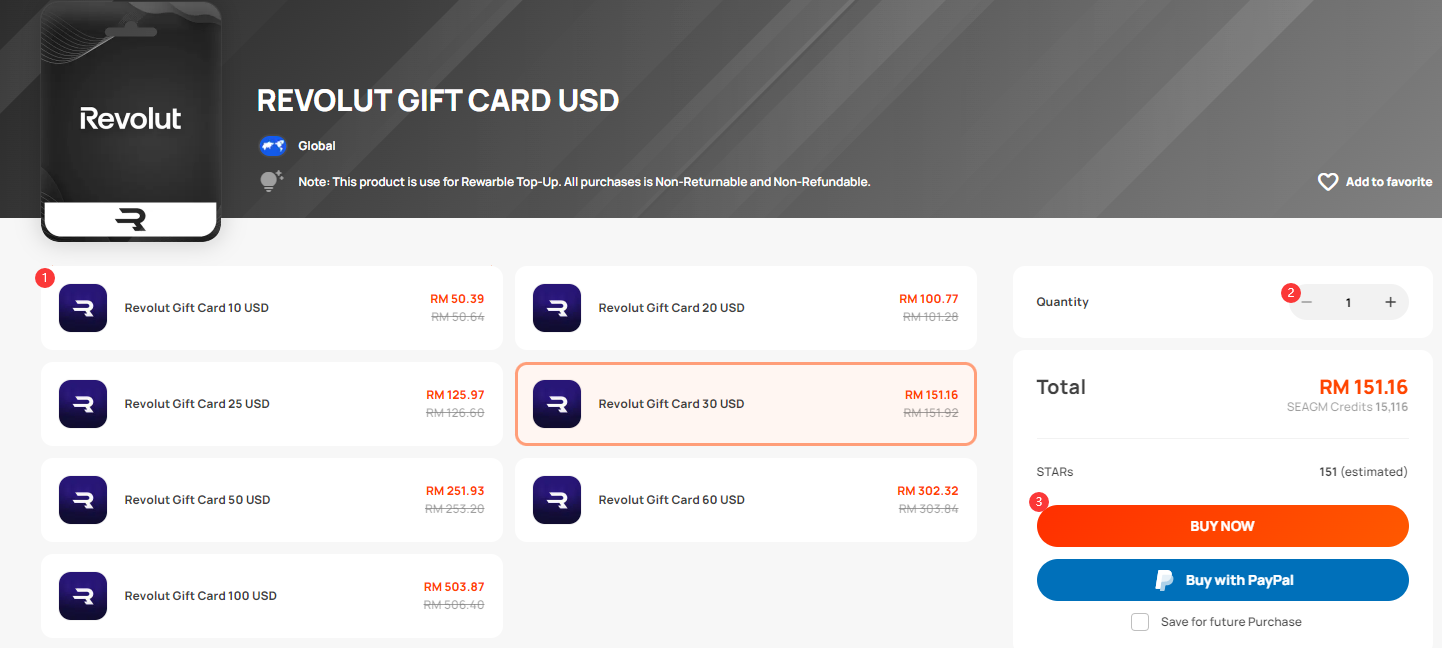Click the Revolut icon of 10 USD card
This screenshot has height=648, width=1442.
click(83, 308)
